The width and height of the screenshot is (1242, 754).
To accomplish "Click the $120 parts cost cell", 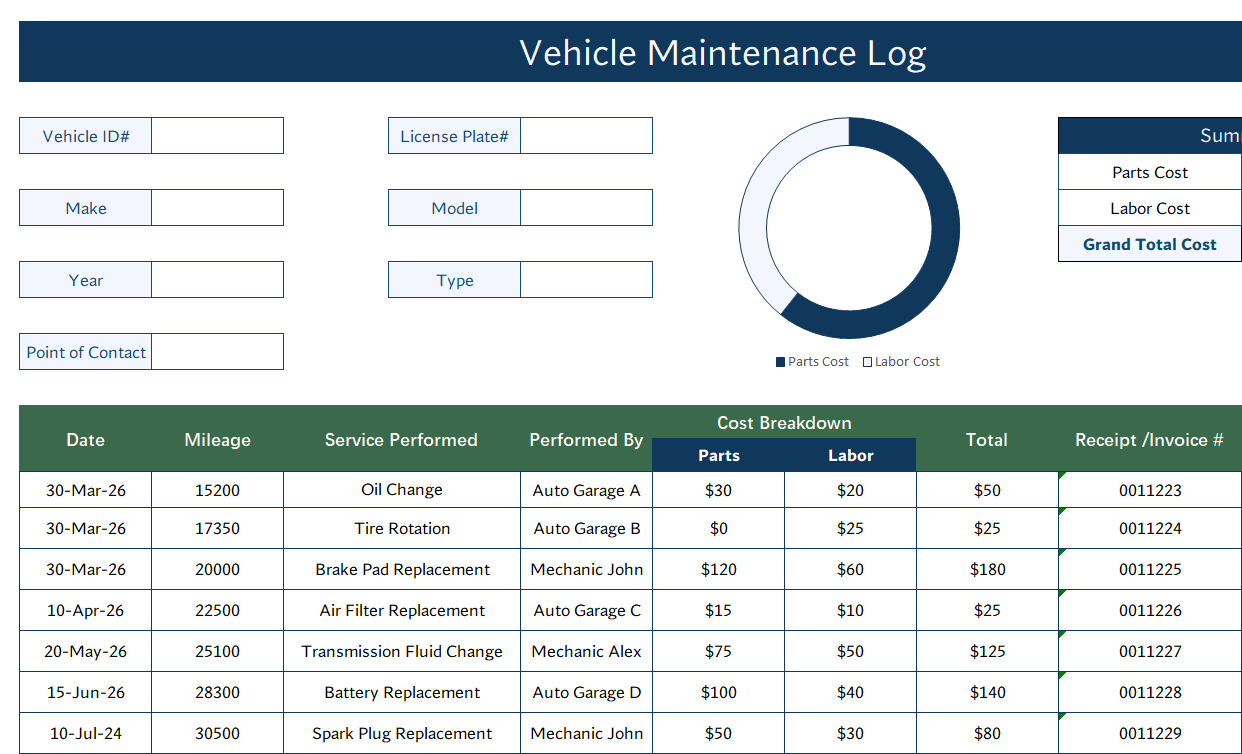I will tap(718, 569).
